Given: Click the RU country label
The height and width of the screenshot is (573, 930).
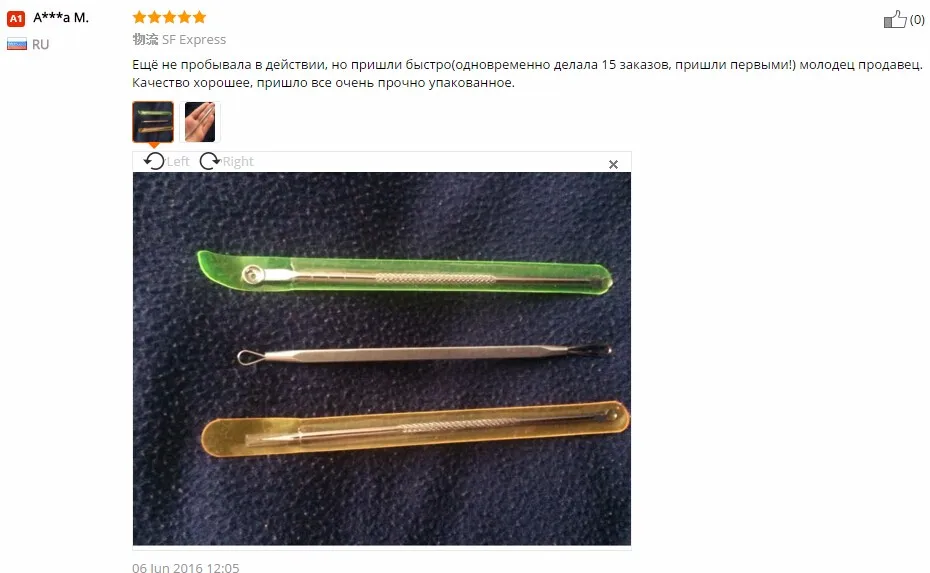Looking at the screenshot, I should (40, 44).
